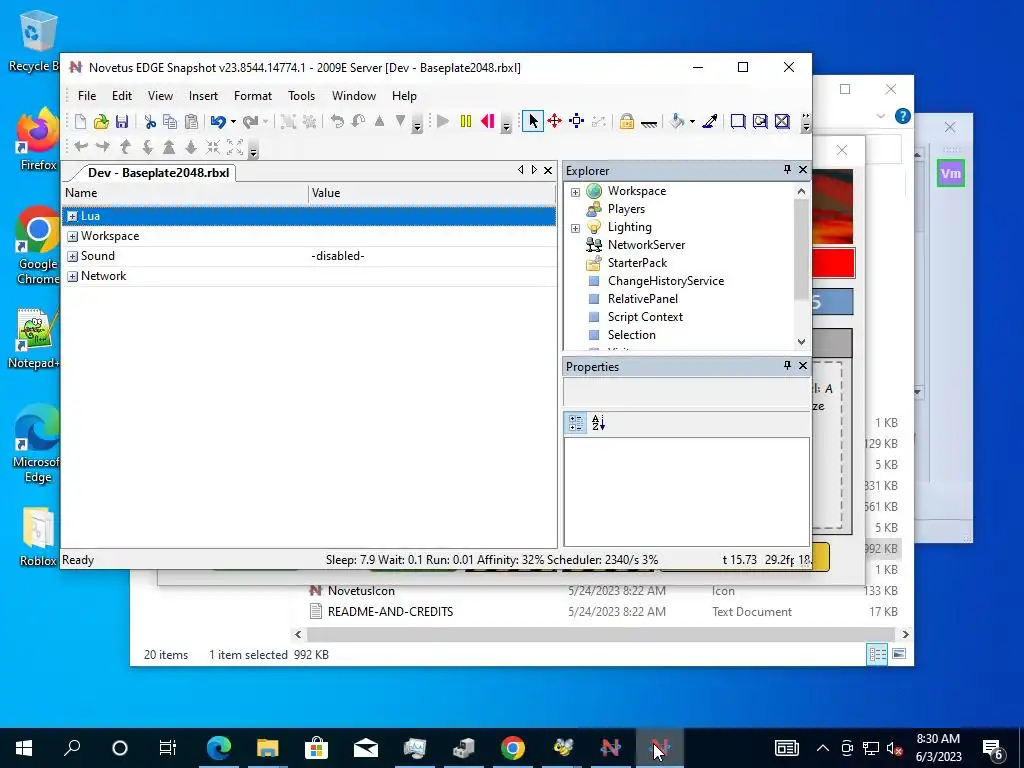This screenshot has width=1024, height=768.
Task: Open the View menu
Action: [x=160, y=96]
